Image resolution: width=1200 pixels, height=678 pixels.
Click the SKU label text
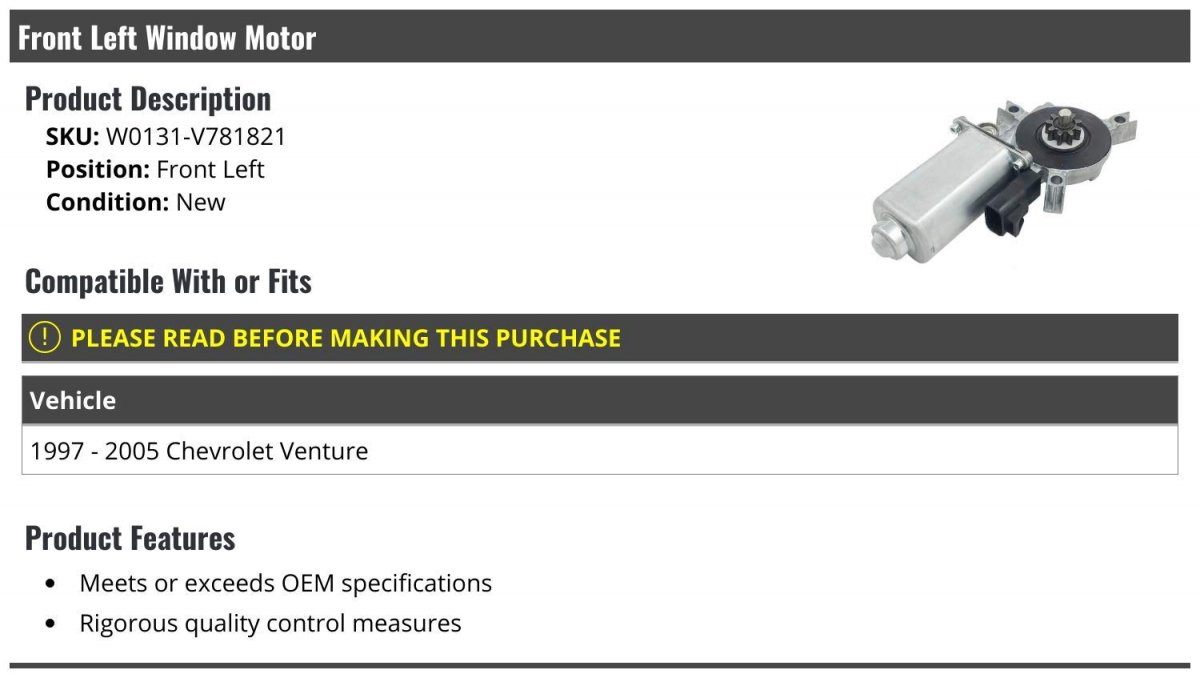73,137
